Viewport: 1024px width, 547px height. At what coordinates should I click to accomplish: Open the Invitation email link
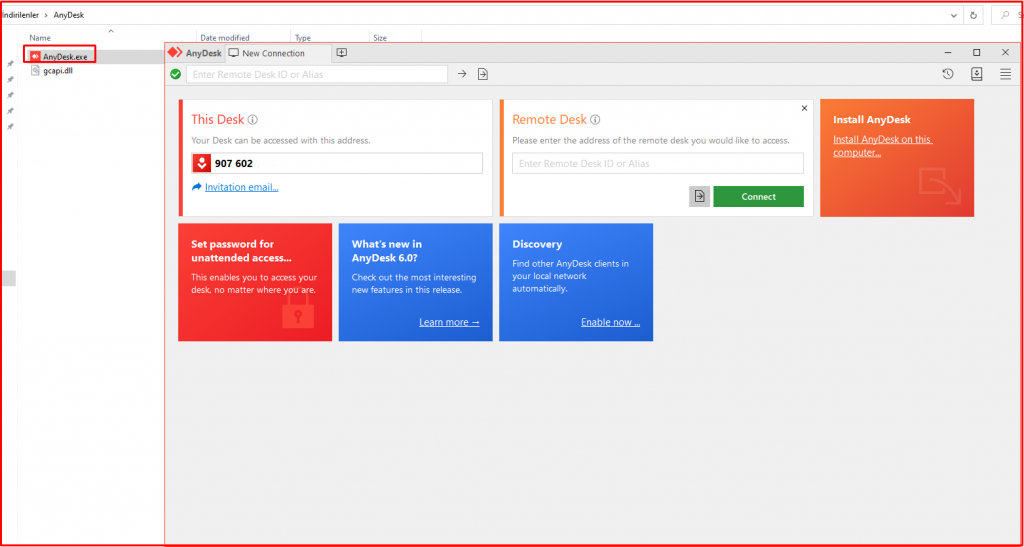coord(241,187)
